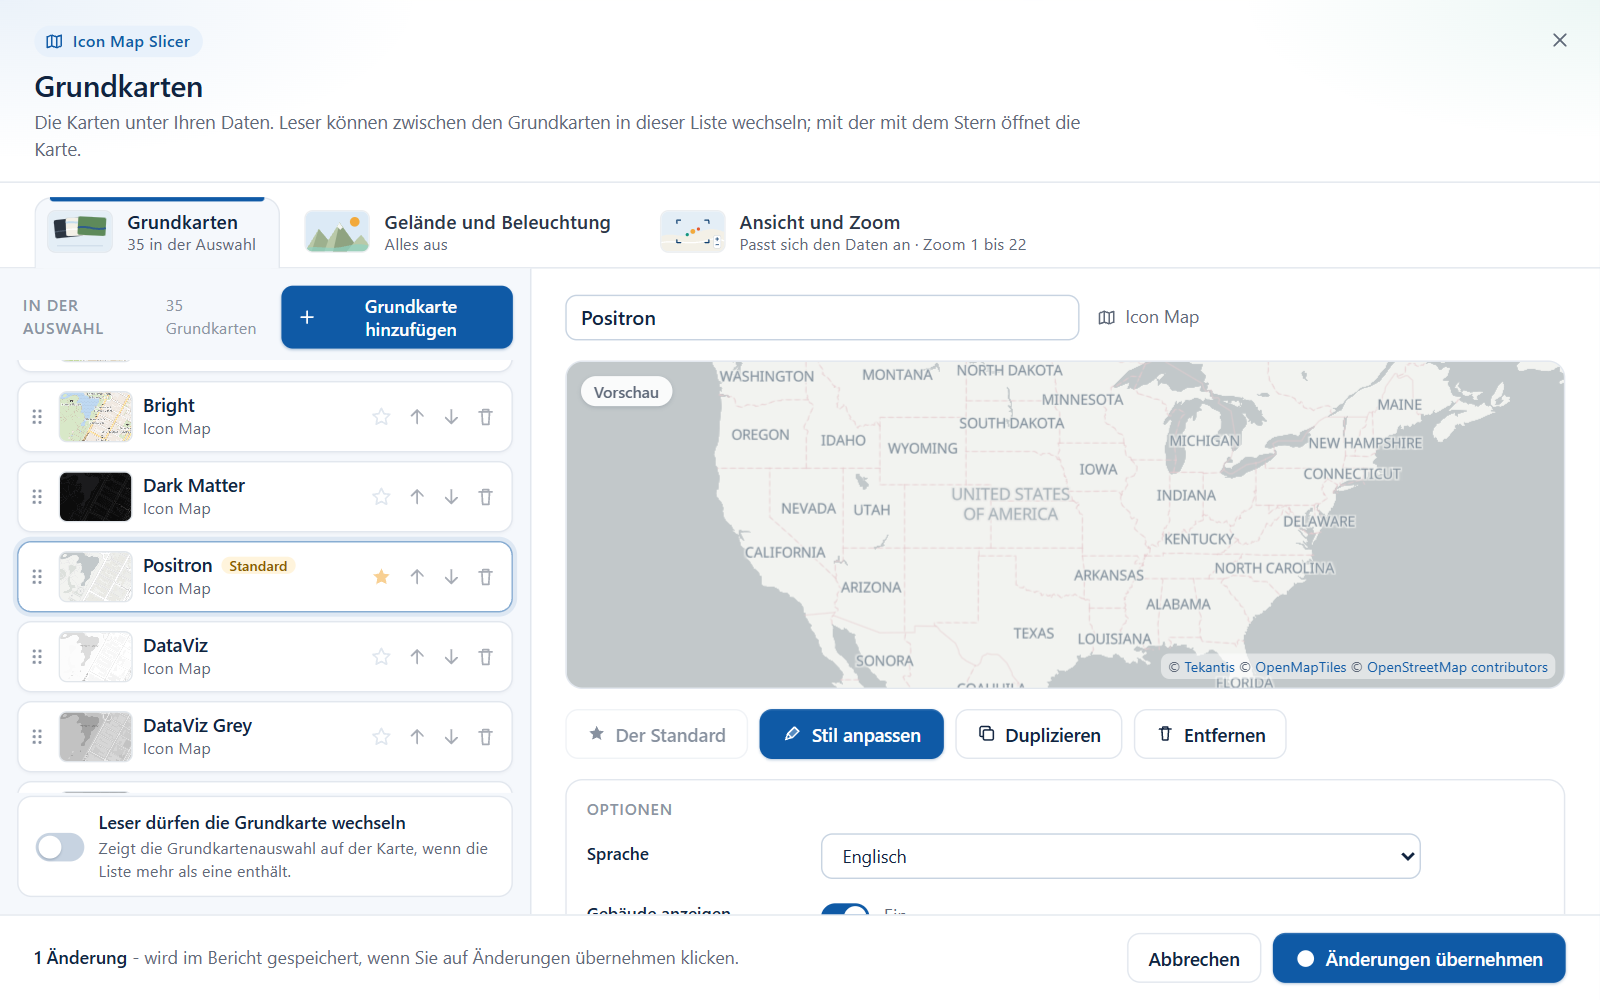Click the drag handle of the Positron row
The image size is (1600, 1000).
coord(37,577)
